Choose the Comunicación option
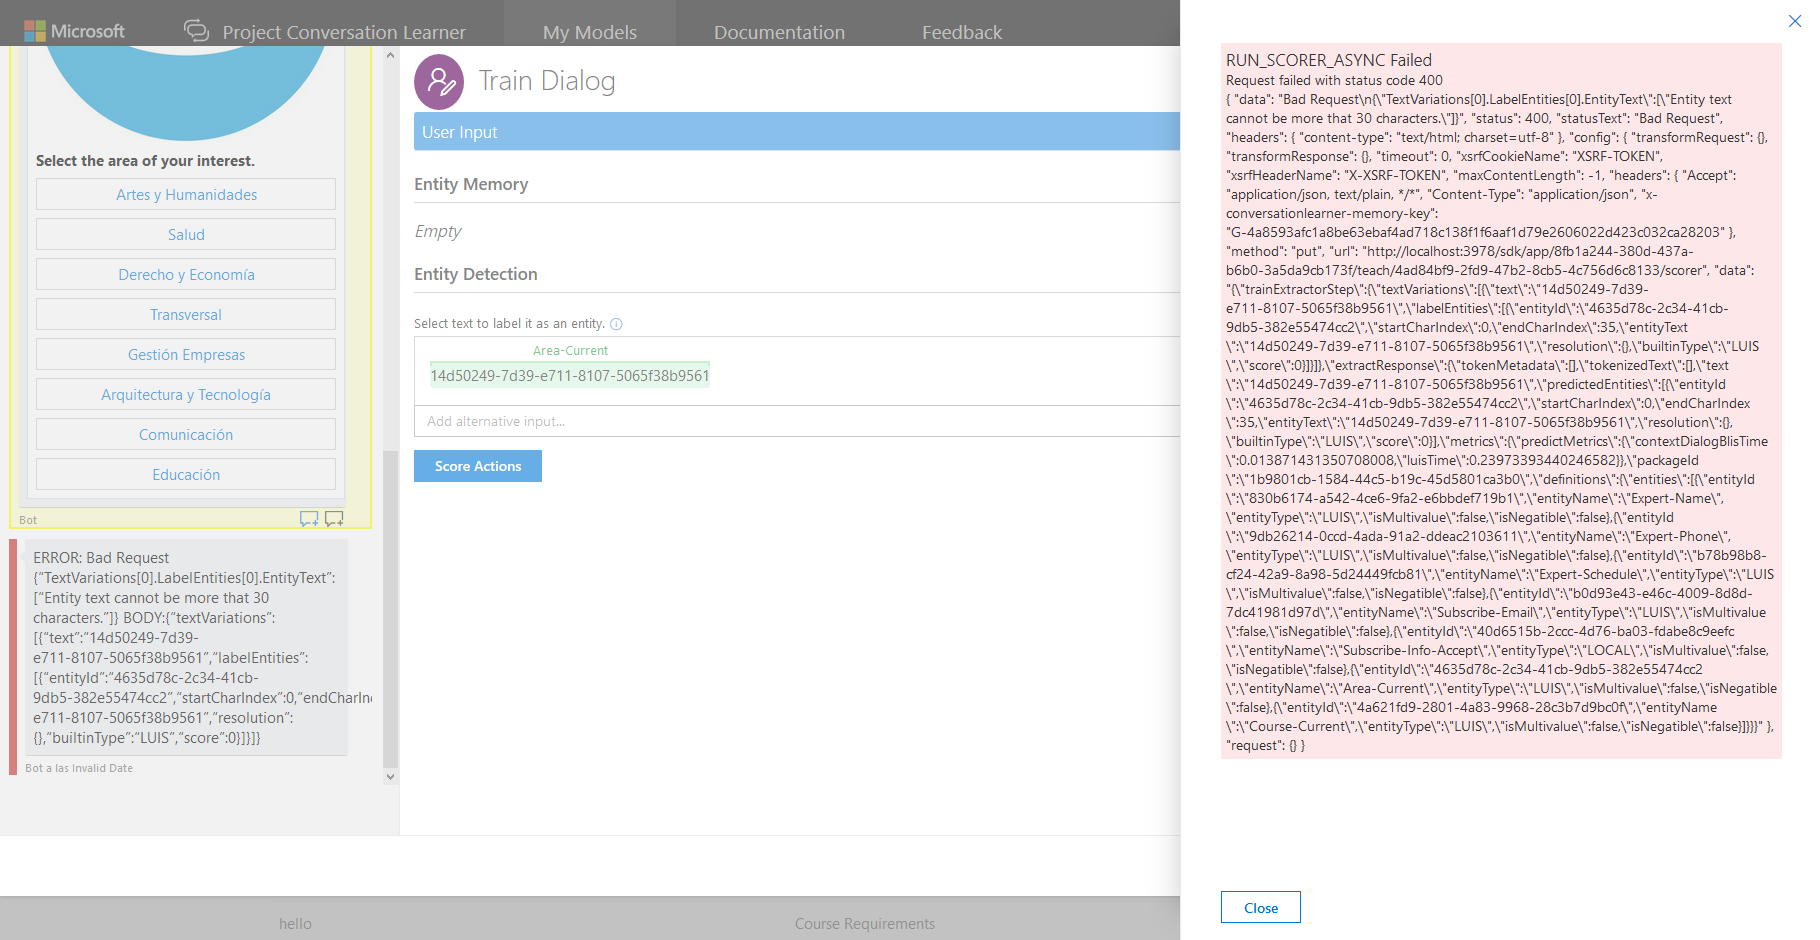1820x940 pixels. pos(186,434)
